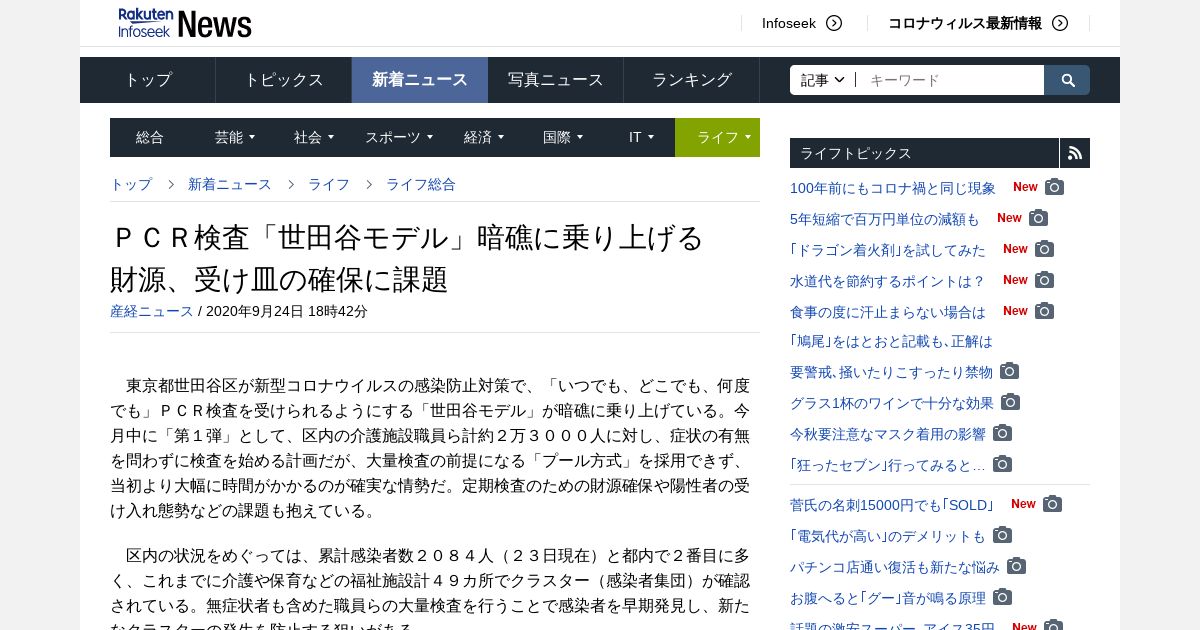Click camera icon beside 要警戒、掻いたりこすったり禁物
The image size is (1200, 630).
[1009, 371]
